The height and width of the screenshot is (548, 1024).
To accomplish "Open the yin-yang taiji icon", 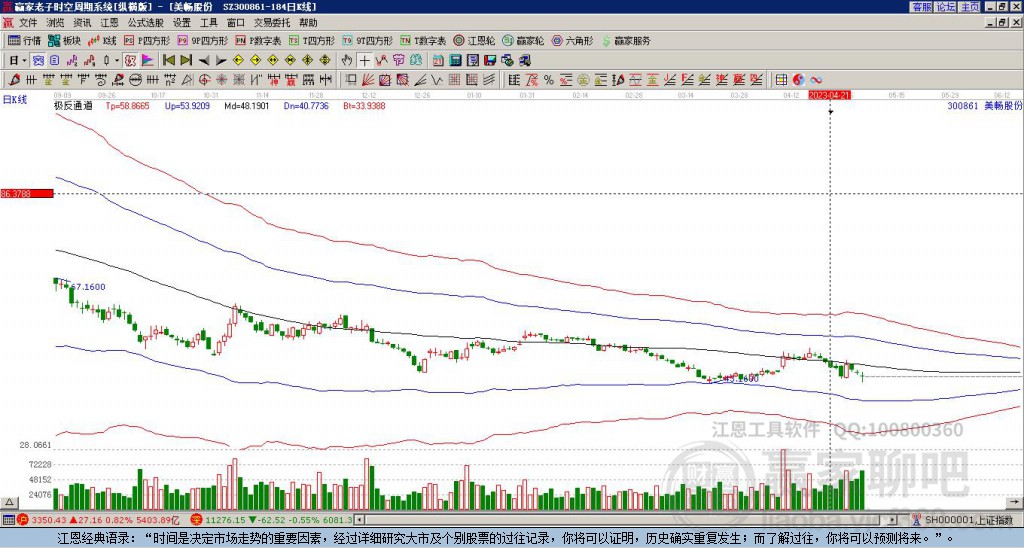I will [x=799, y=80].
